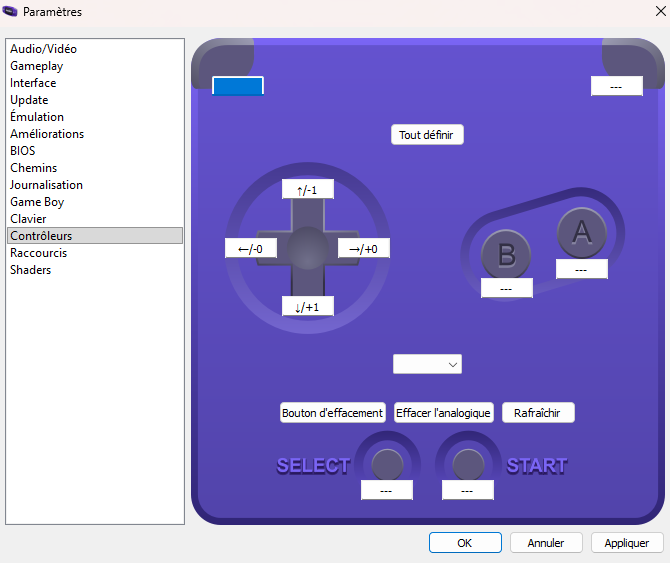Click the Start button binding field

(467, 490)
